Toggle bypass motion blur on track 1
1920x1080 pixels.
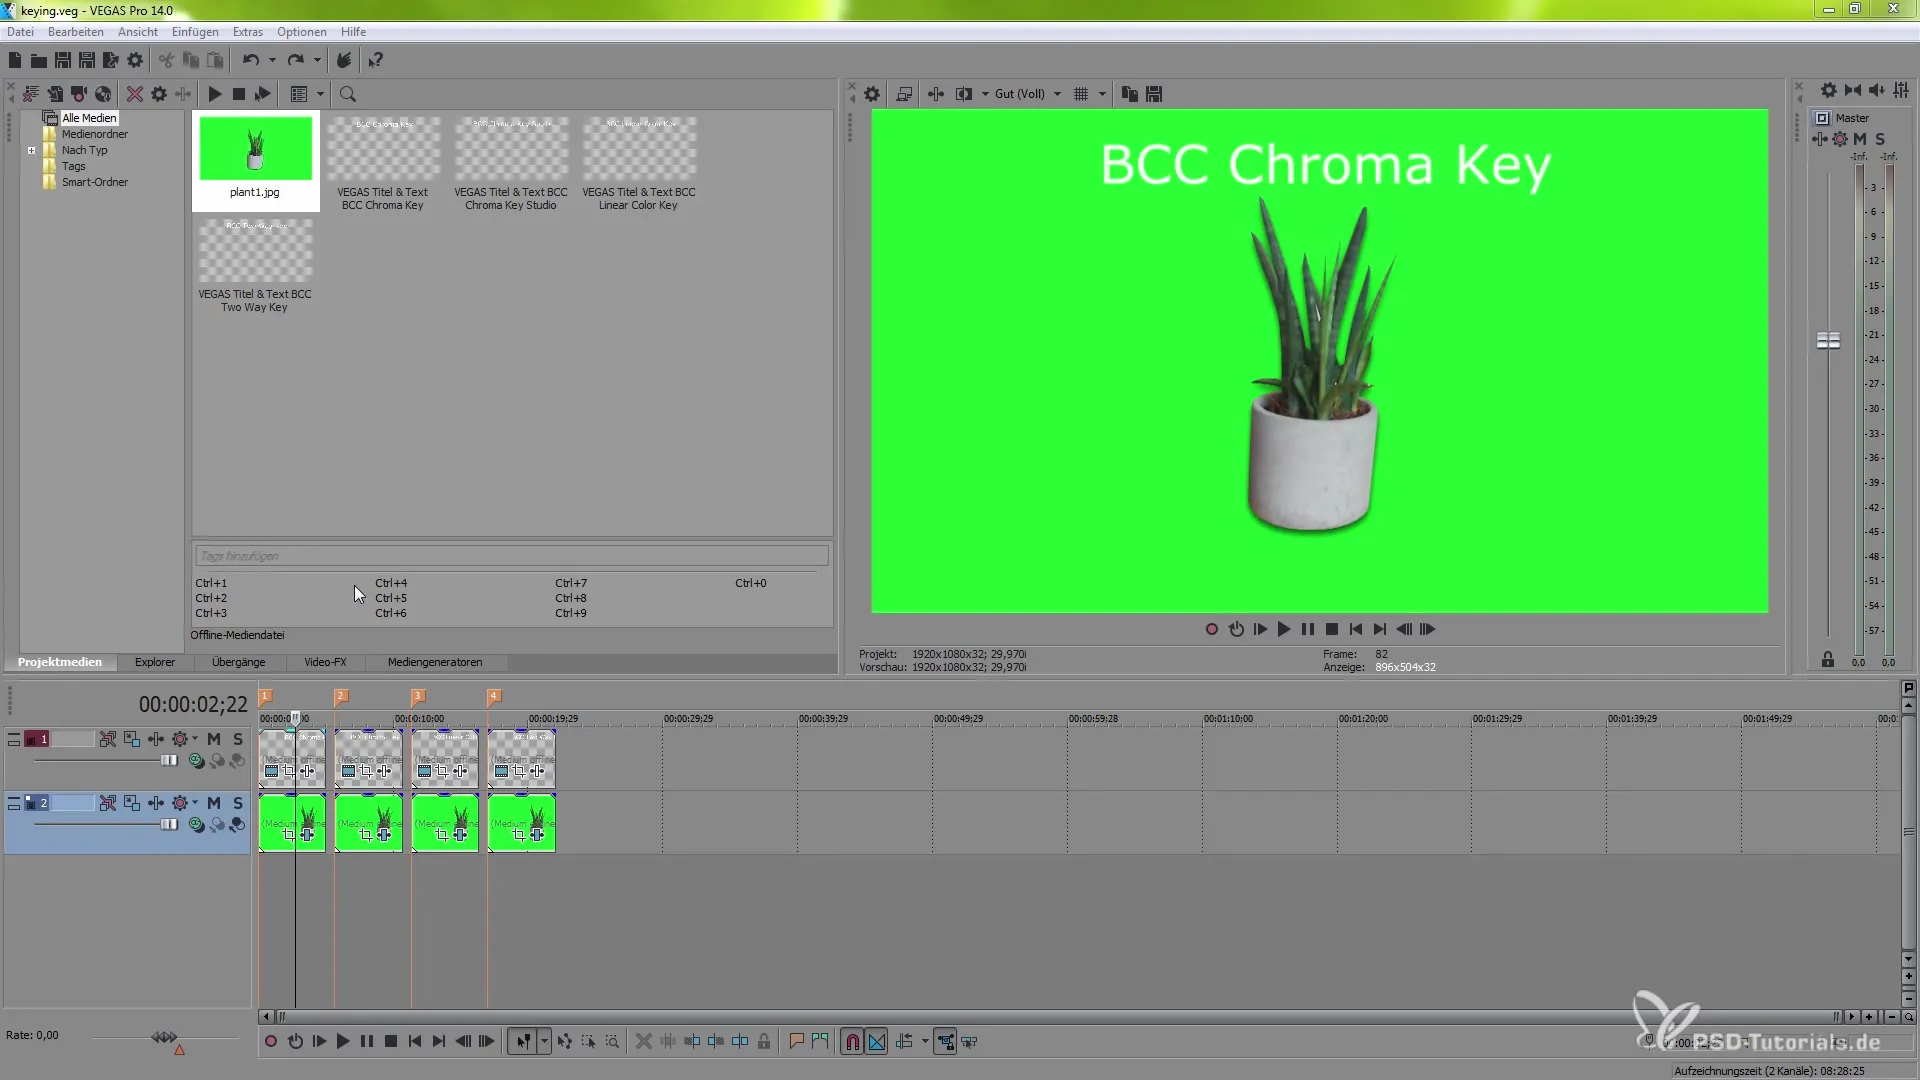(107, 739)
